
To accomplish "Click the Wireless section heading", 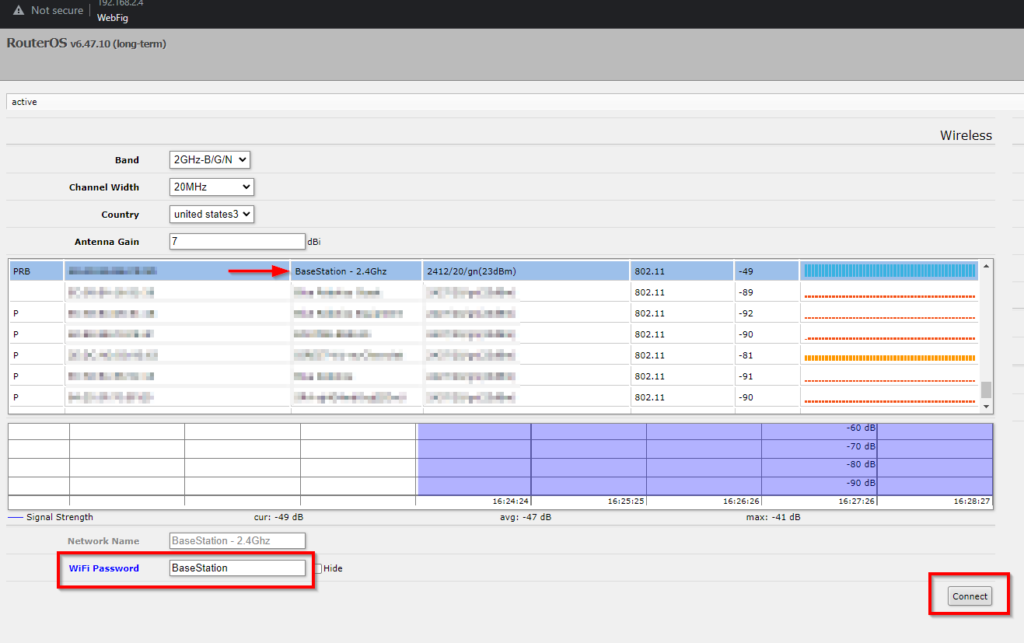I will tap(965, 135).
